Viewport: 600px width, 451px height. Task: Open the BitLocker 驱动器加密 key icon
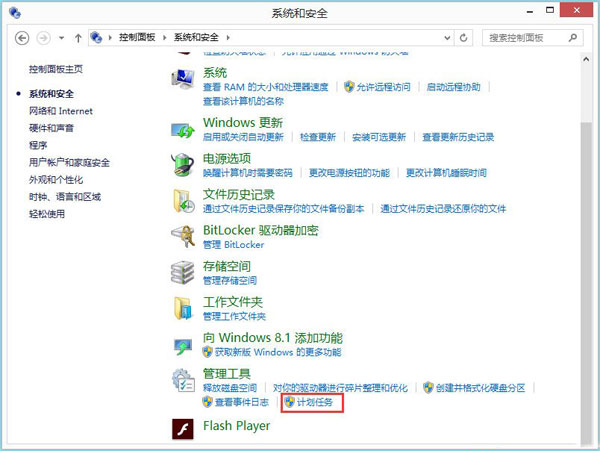(183, 236)
